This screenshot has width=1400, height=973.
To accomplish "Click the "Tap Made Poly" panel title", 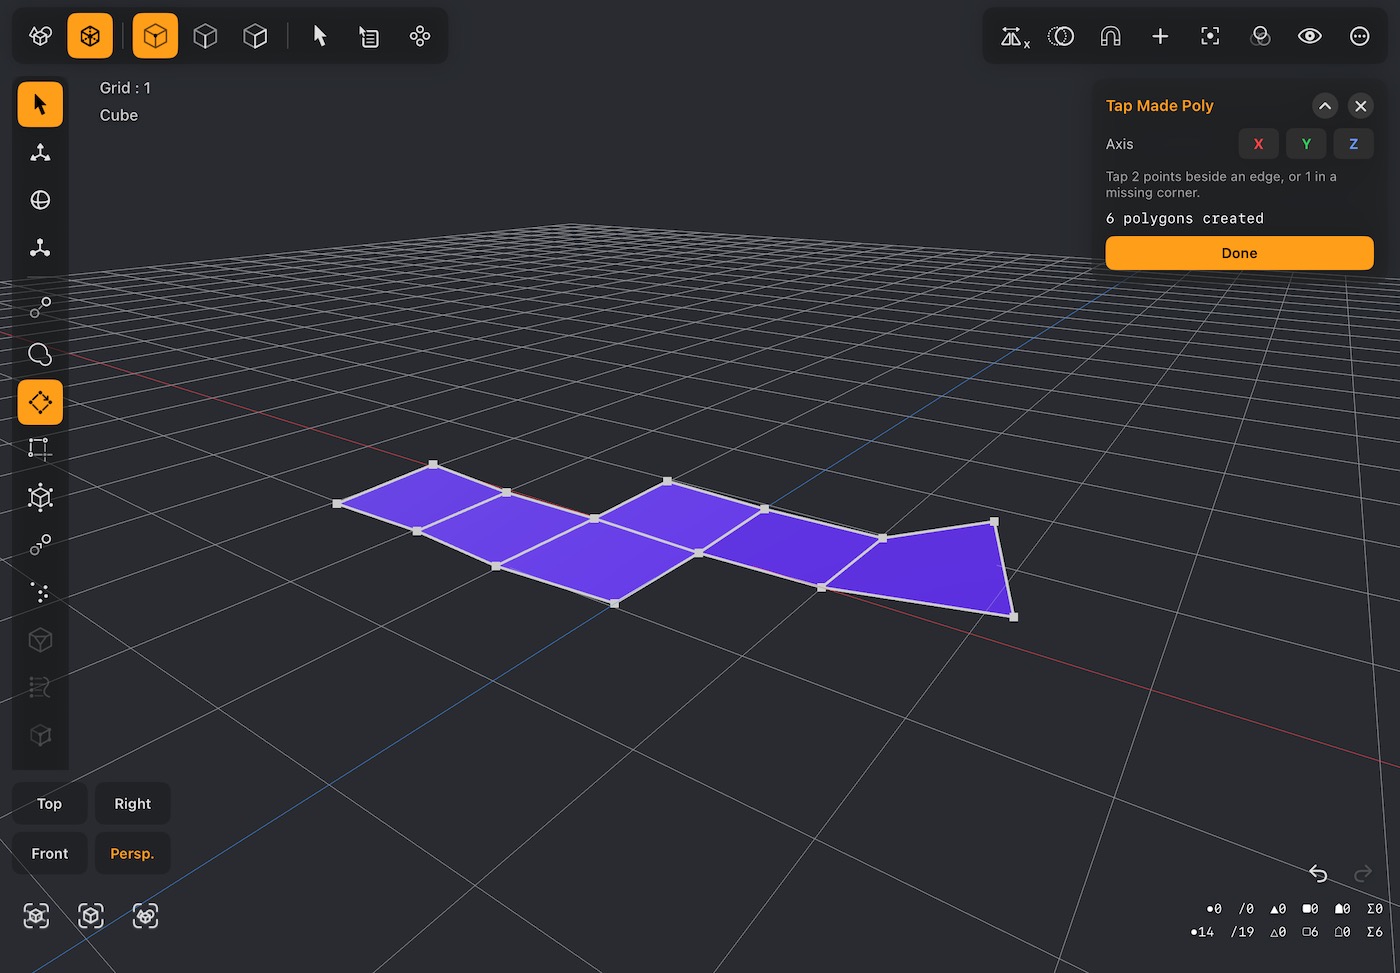I will [1159, 106].
